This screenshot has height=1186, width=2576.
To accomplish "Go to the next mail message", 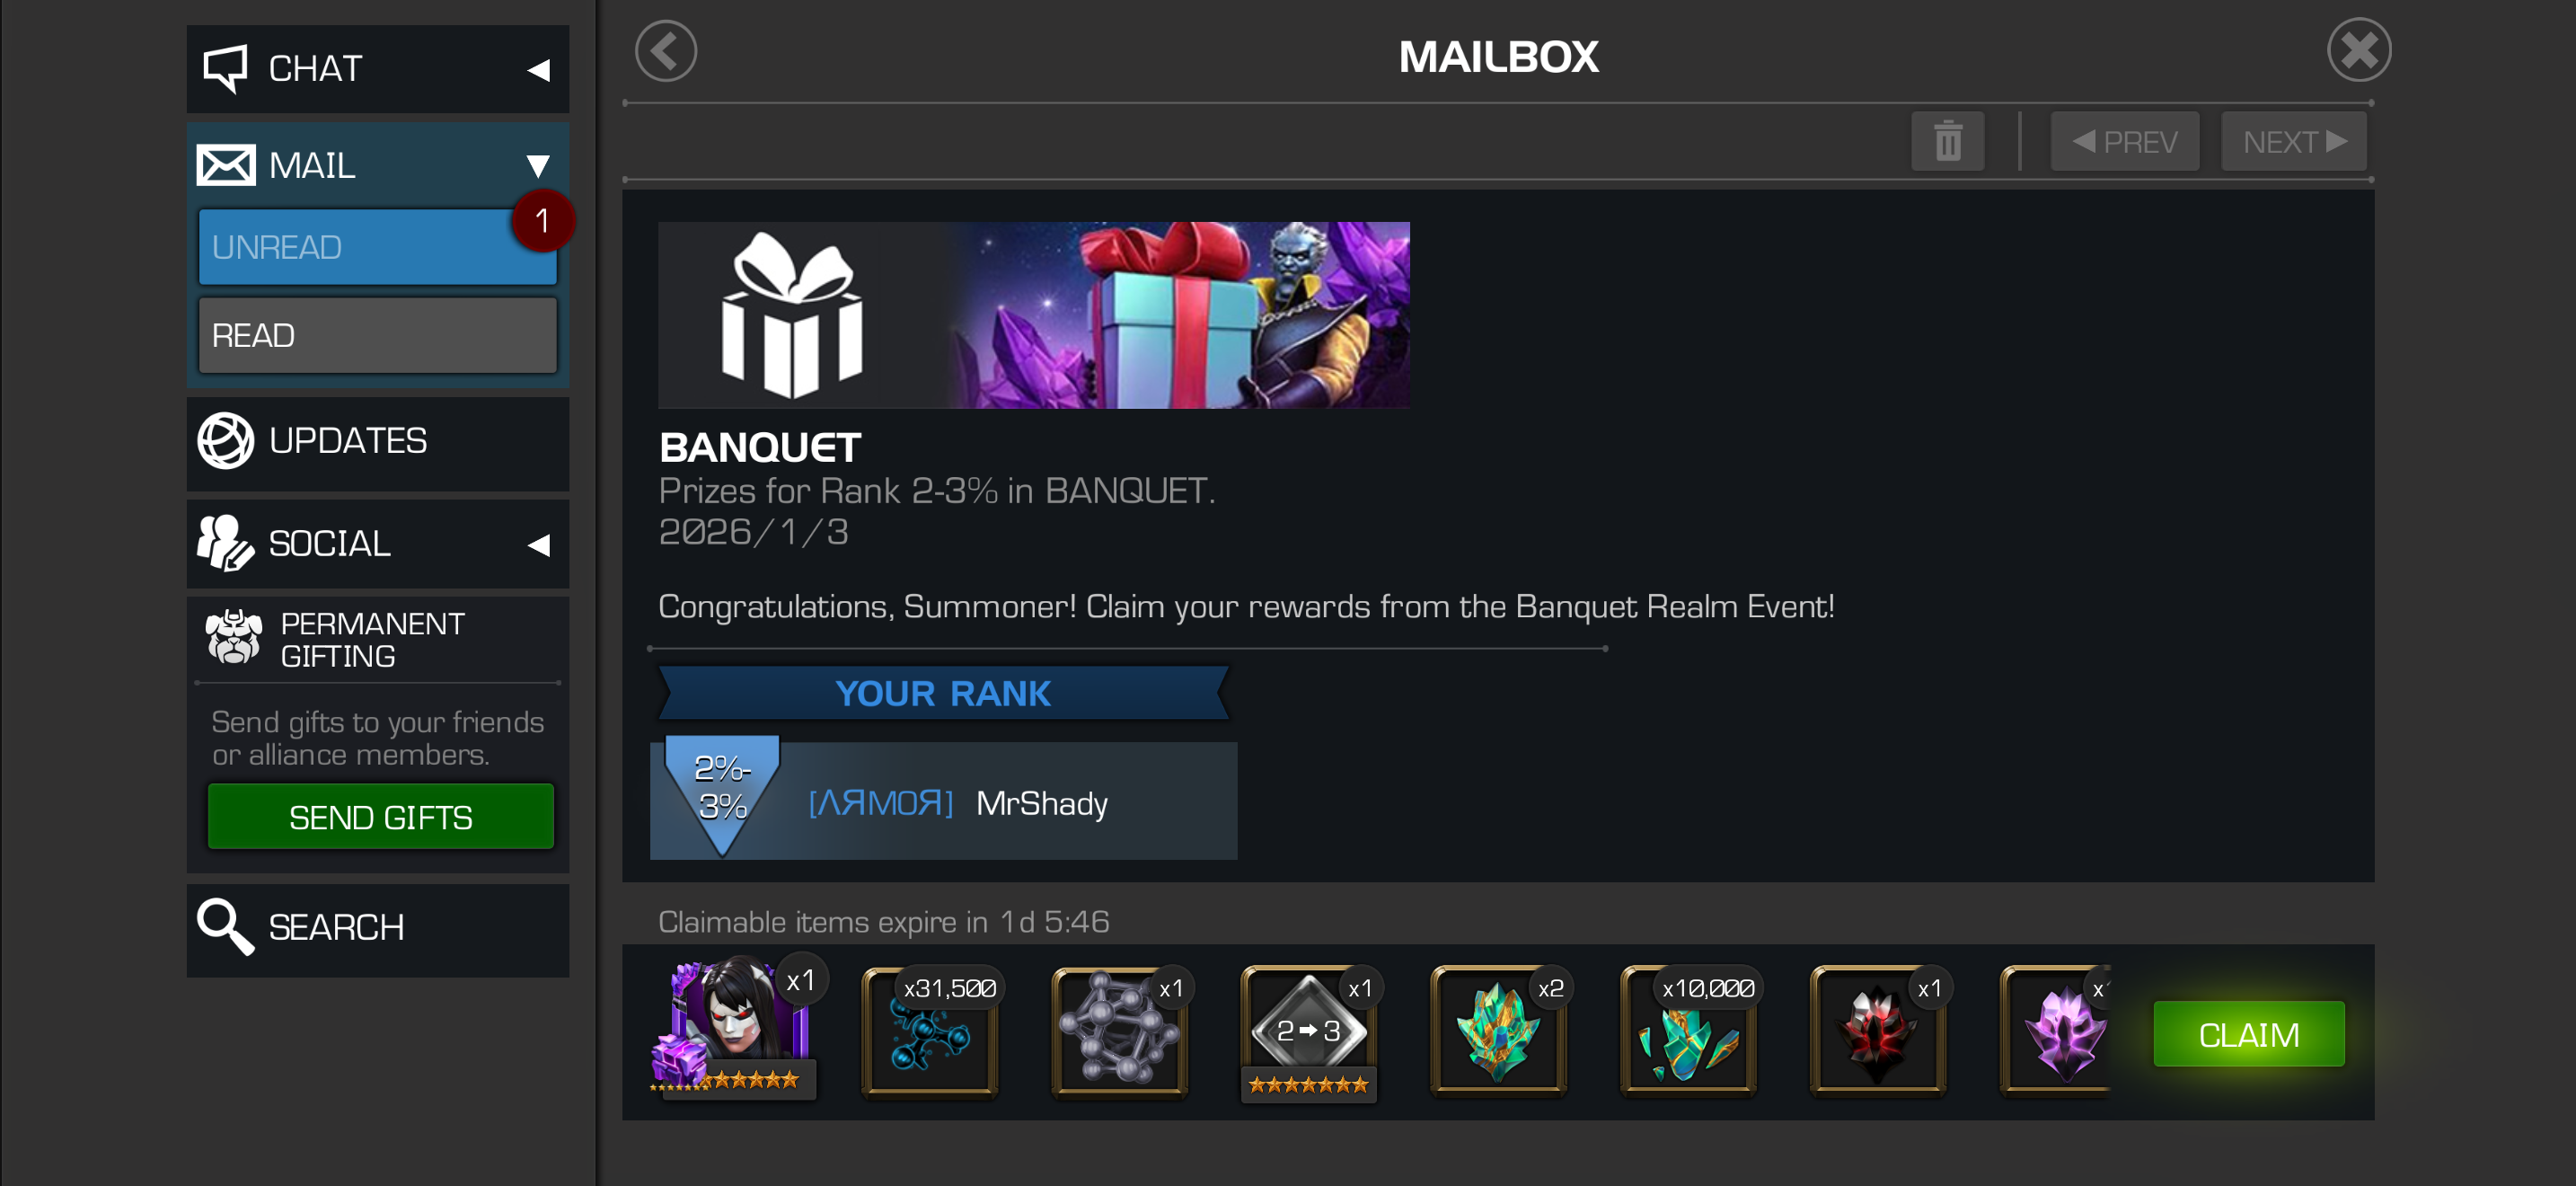I will pos(2293,141).
